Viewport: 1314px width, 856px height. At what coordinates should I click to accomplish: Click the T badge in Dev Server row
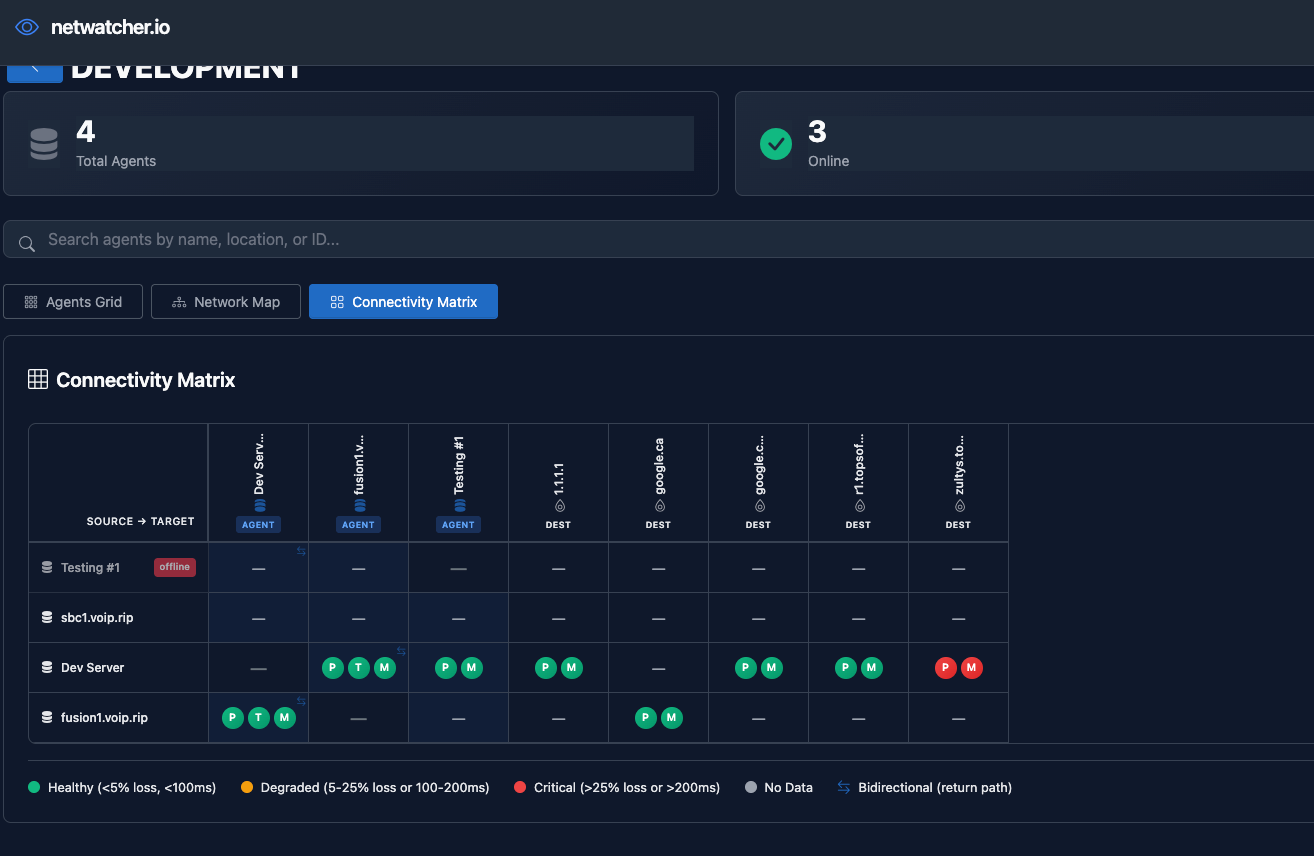tap(359, 668)
